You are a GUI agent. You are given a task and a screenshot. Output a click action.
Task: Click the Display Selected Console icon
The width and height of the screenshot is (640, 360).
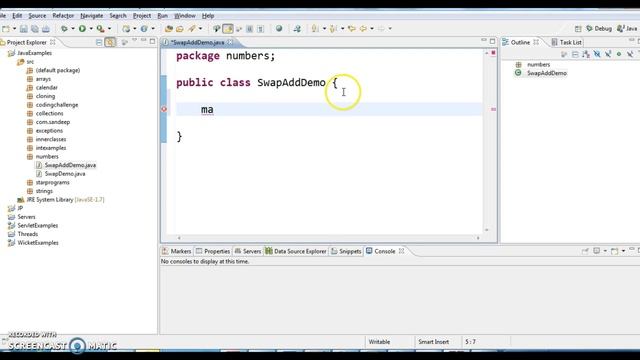(x=596, y=251)
